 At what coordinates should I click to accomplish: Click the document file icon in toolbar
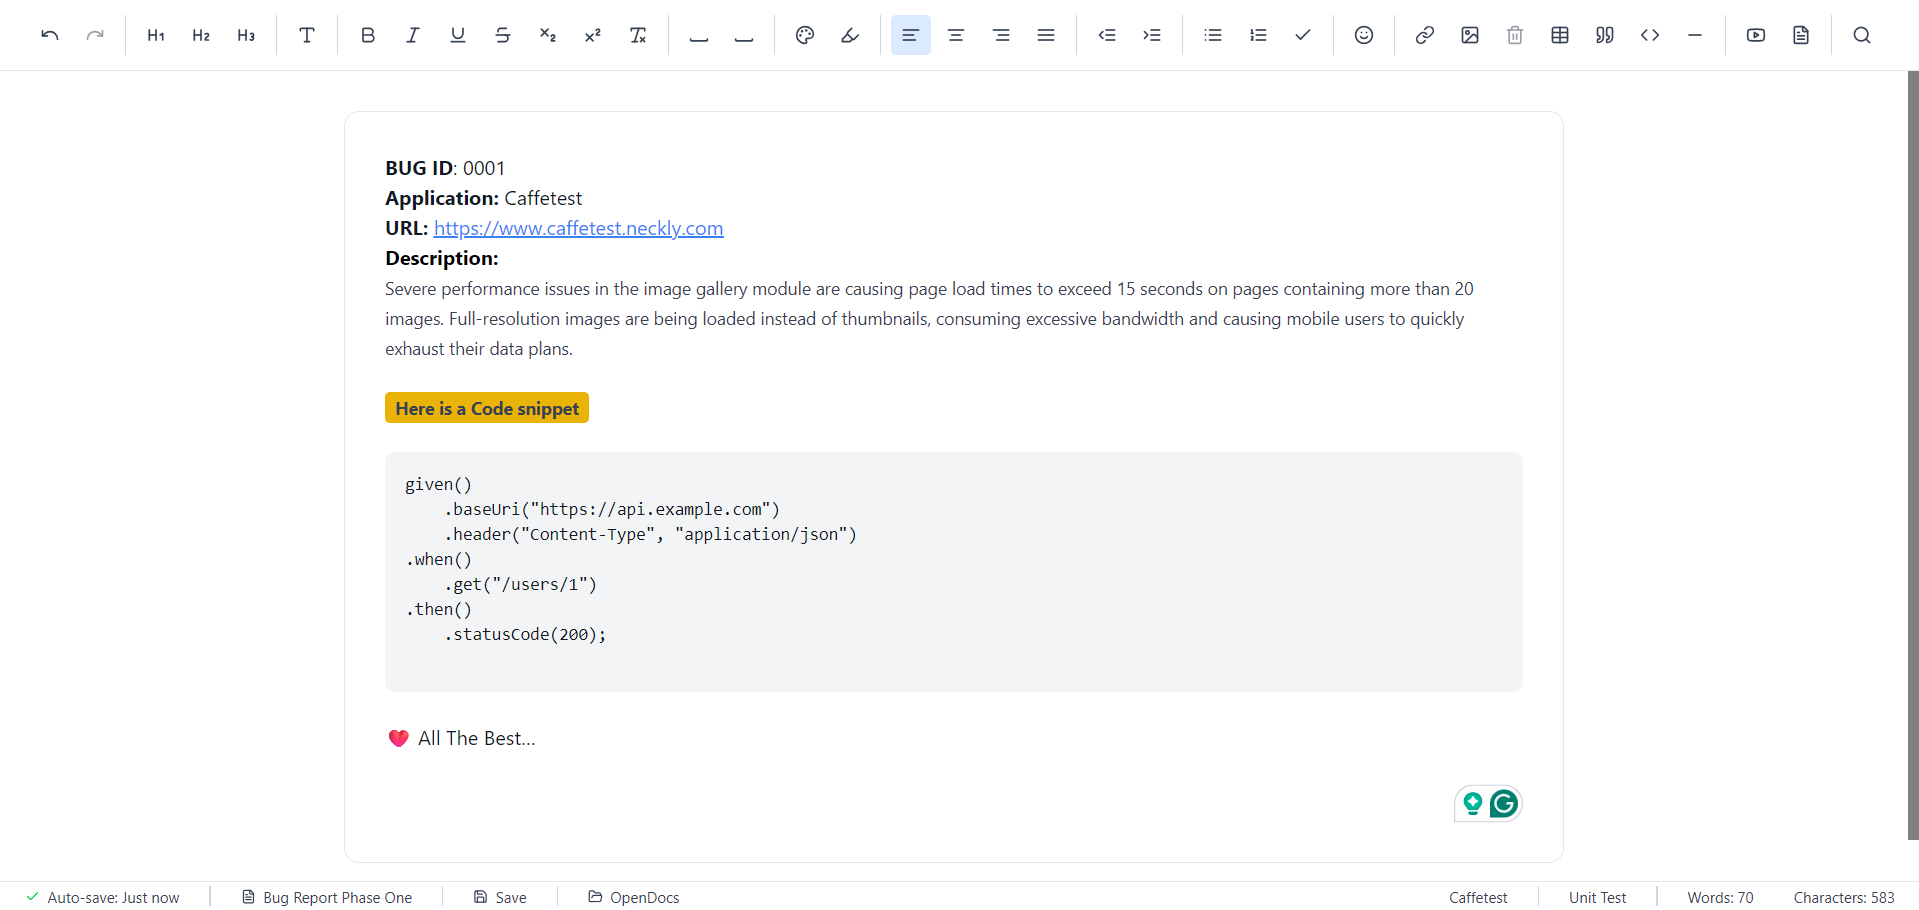pyautogui.click(x=1801, y=35)
